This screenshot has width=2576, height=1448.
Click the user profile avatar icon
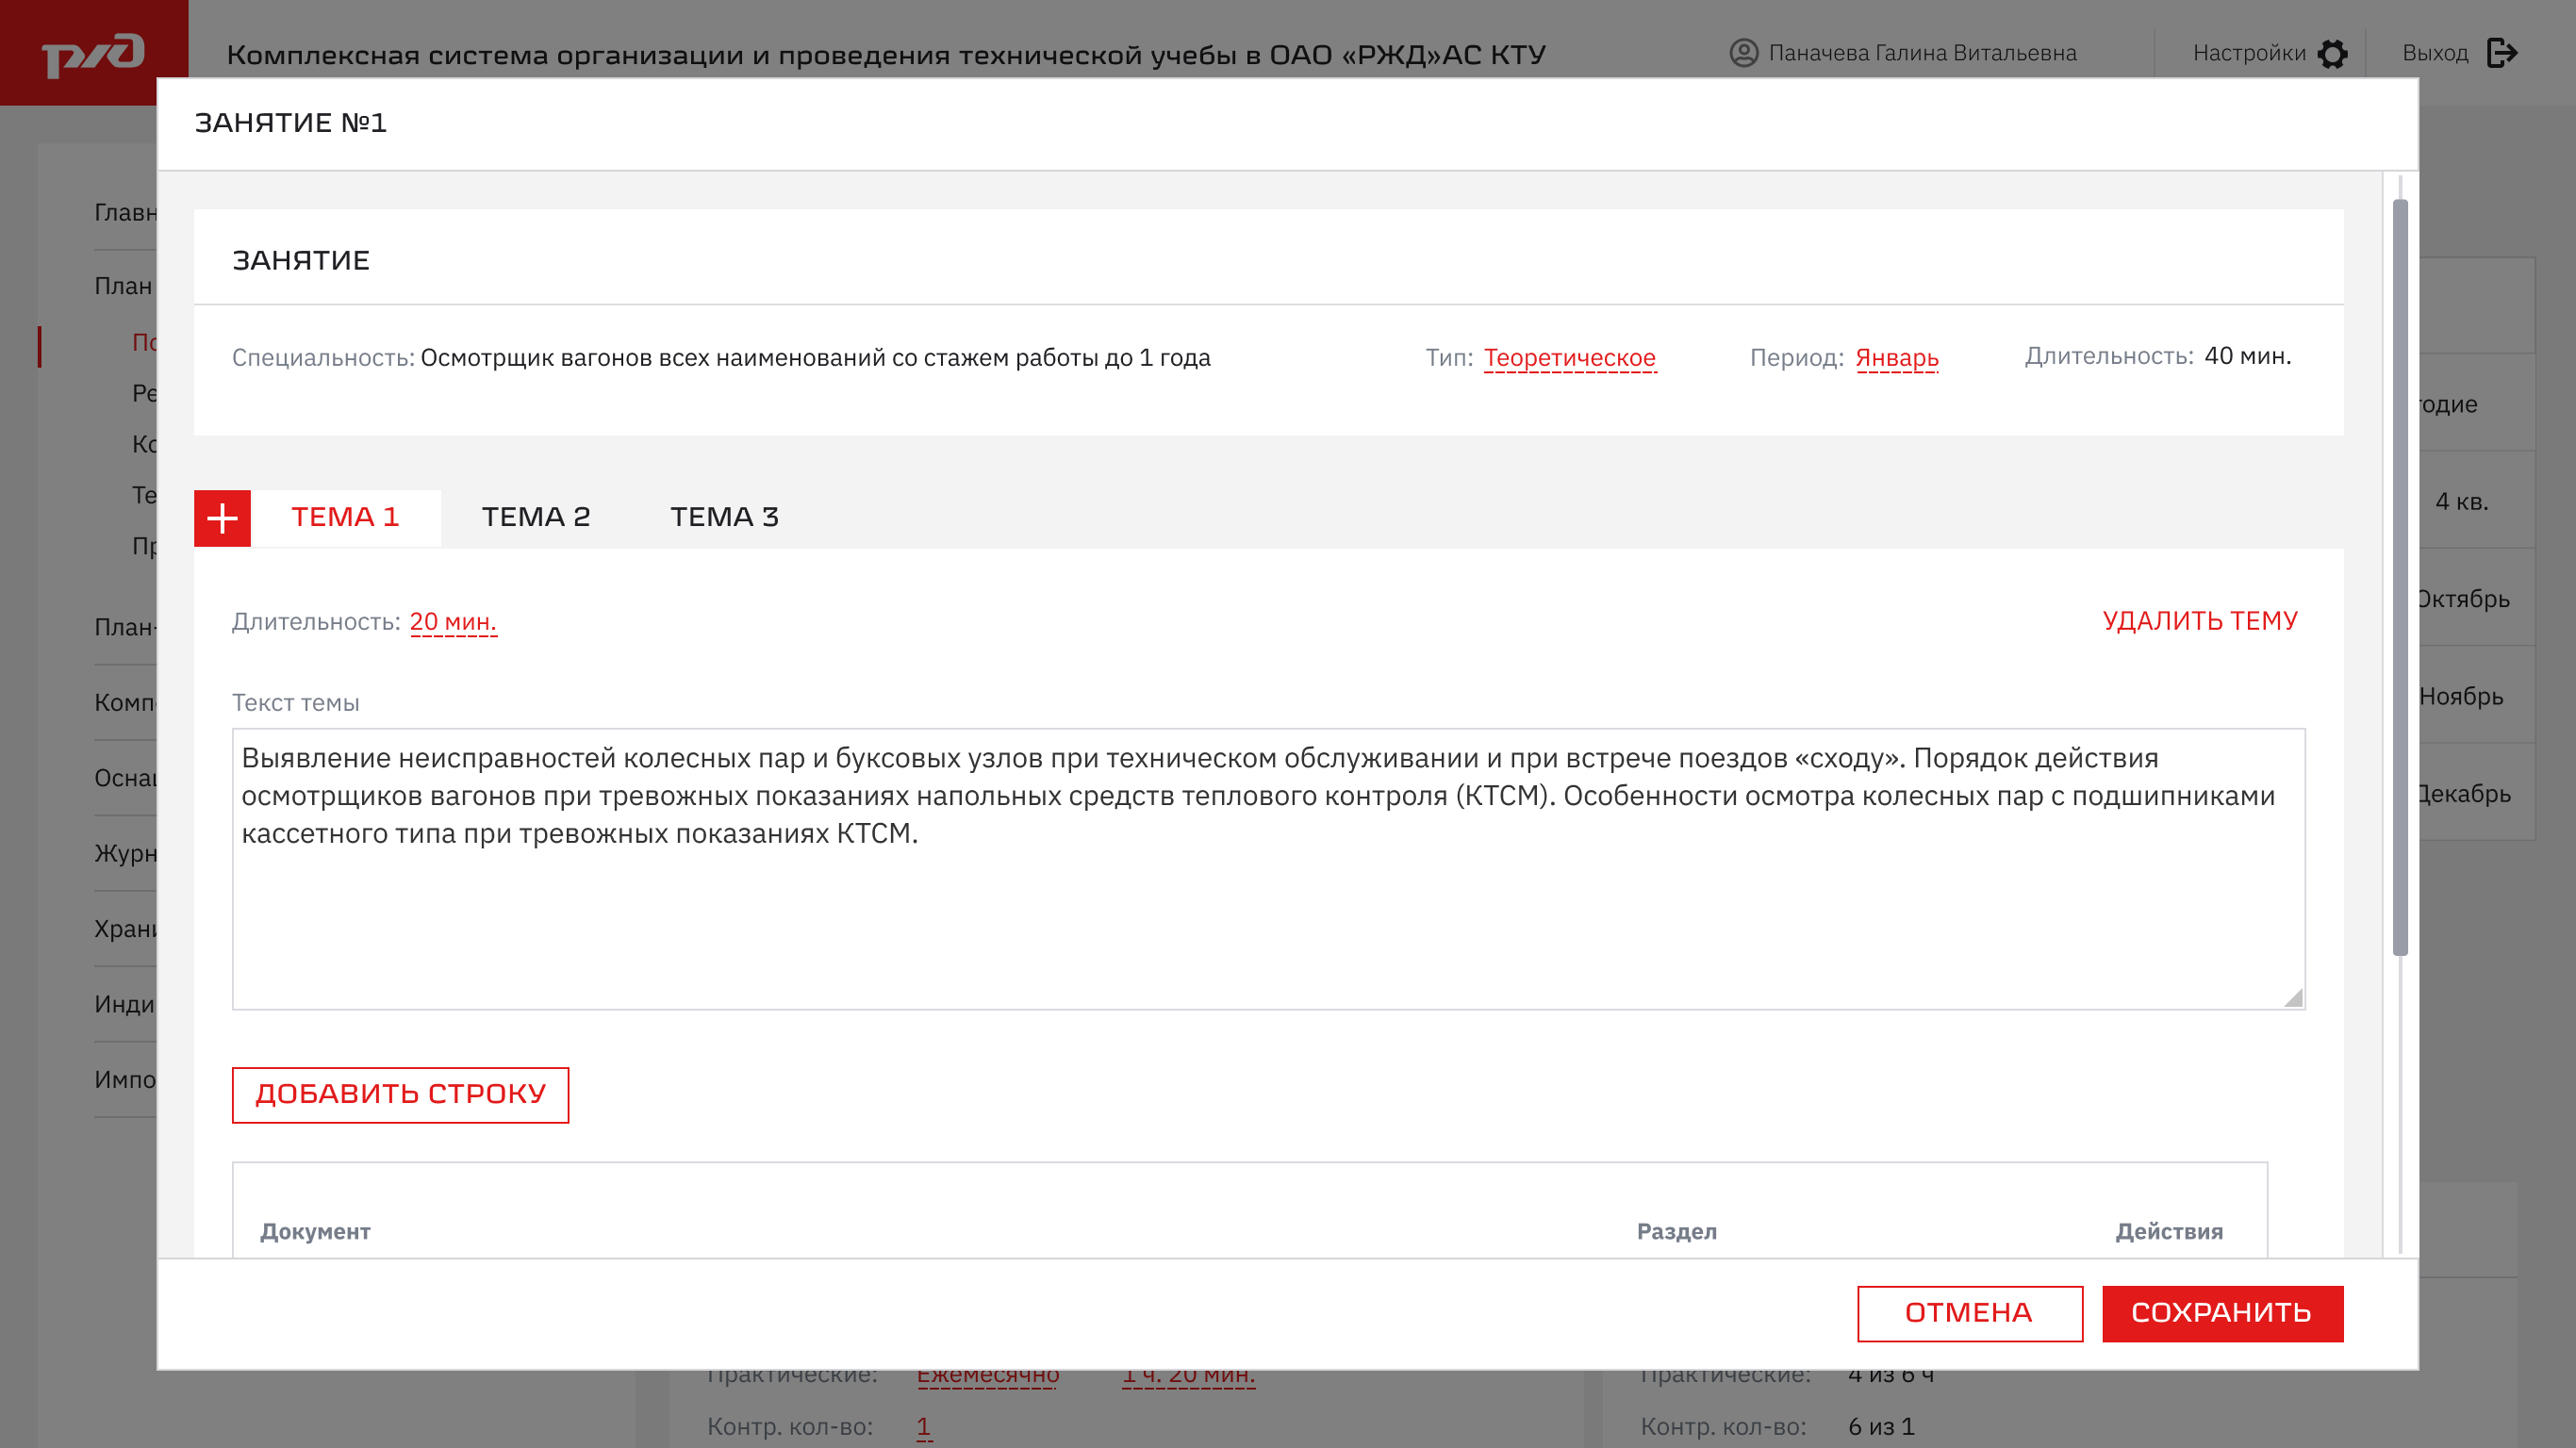(1743, 53)
